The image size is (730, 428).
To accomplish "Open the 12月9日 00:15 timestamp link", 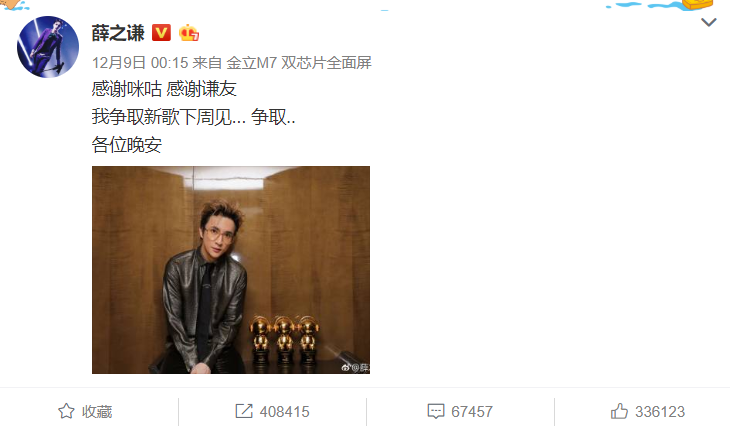I will [x=140, y=63].
